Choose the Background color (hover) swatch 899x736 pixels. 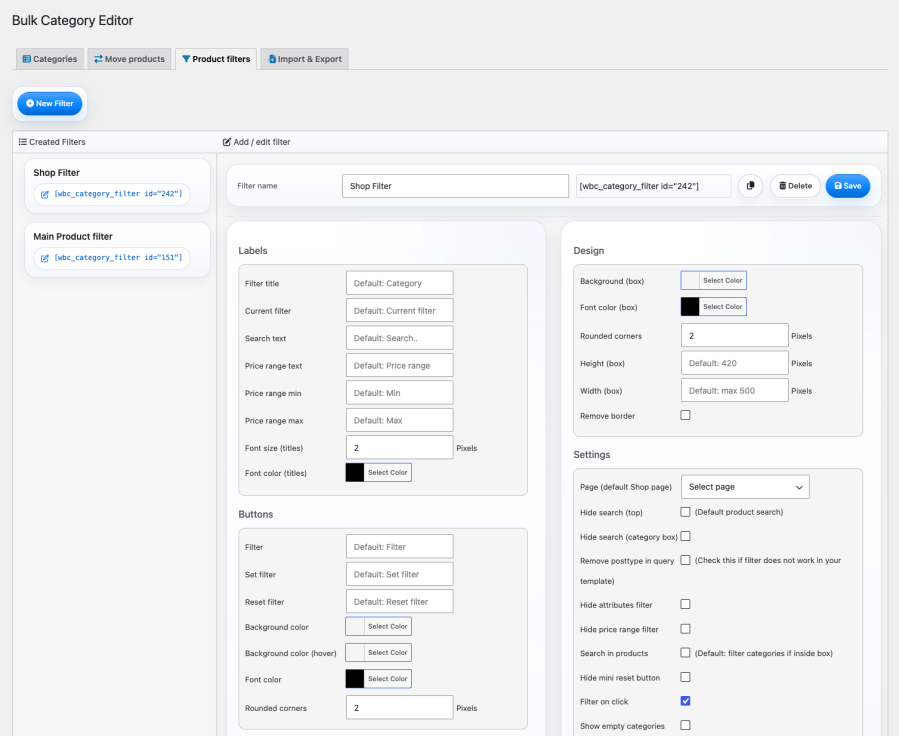pyautogui.click(x=378, y=652)
